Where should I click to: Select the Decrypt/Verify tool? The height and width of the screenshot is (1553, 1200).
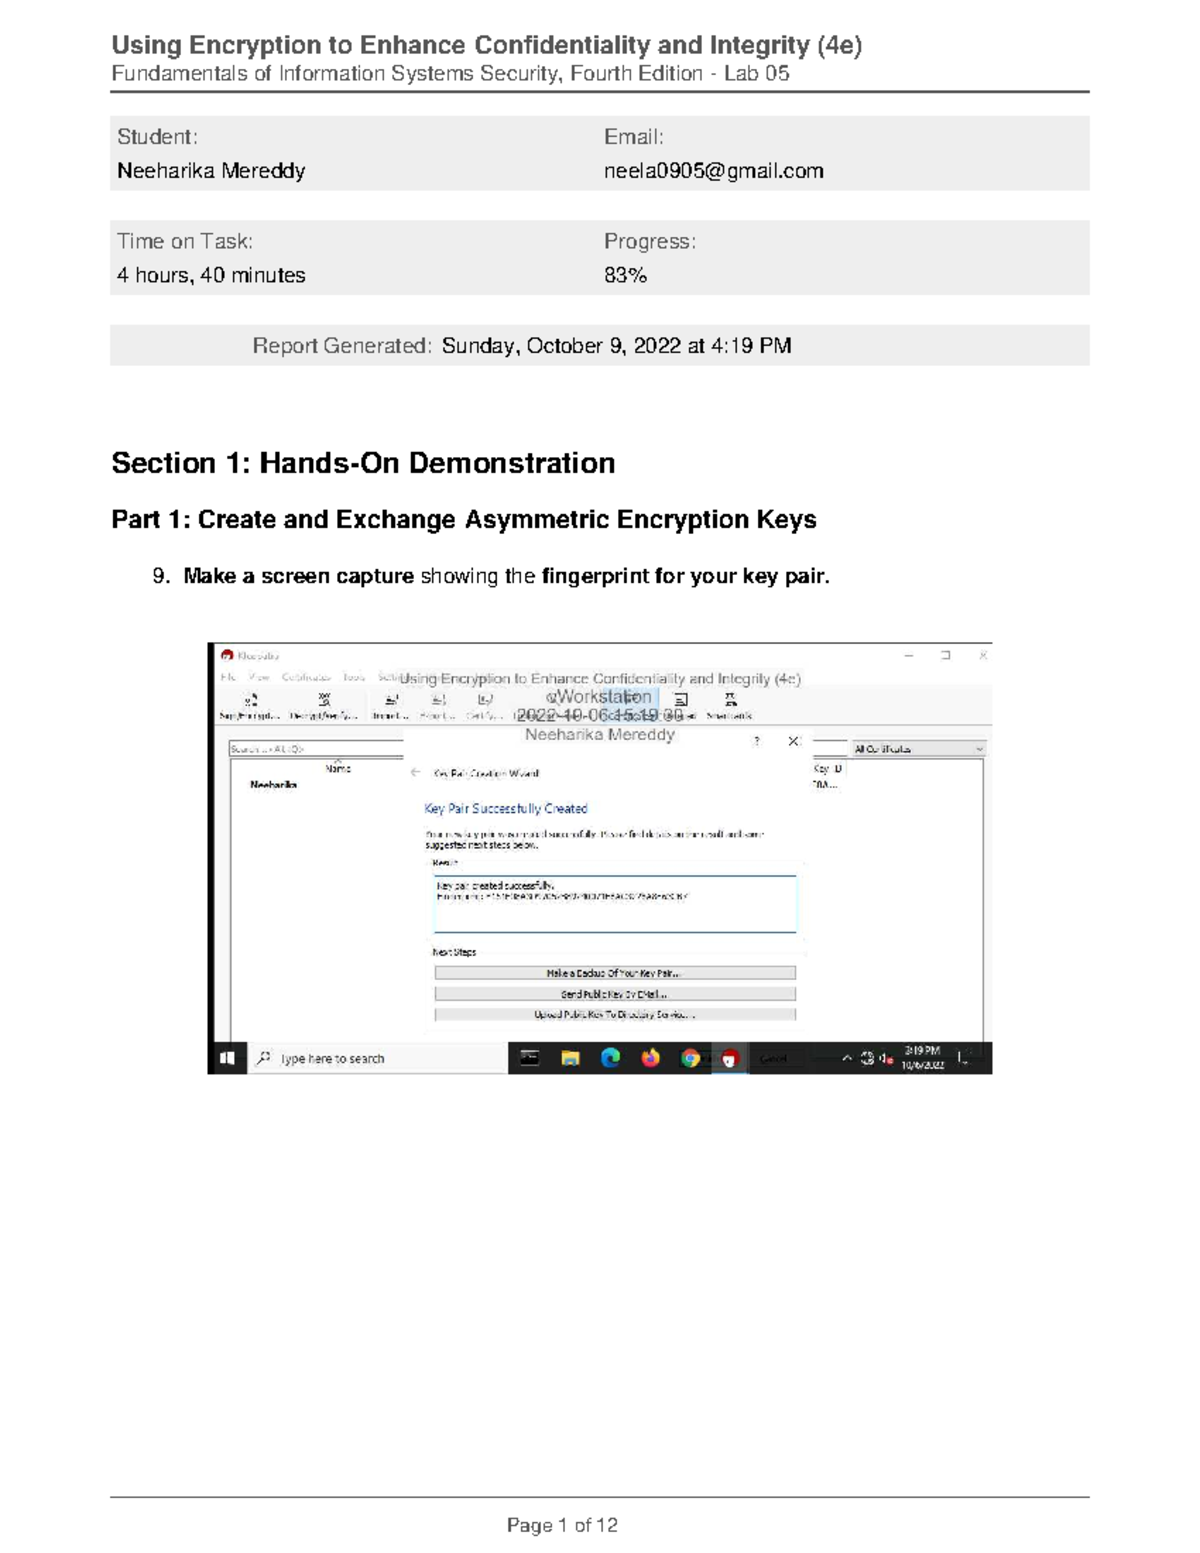coord(322,703)
